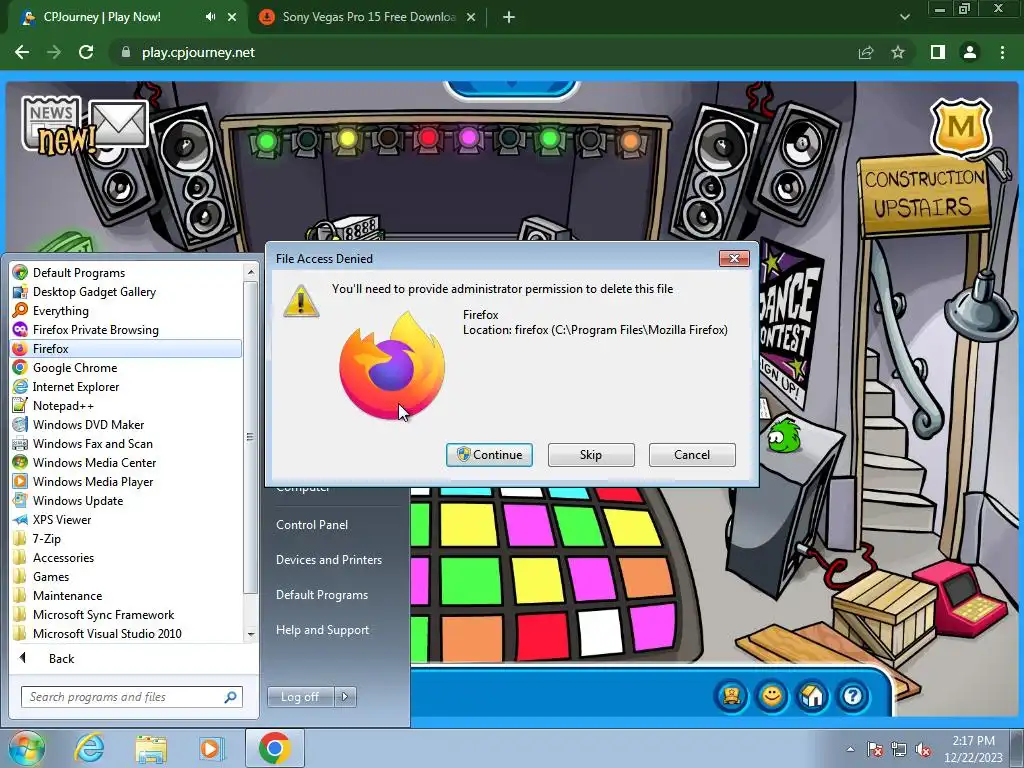Viewport: 1024px width, 768px height.
Task: Expand the Maintenance folder
Action: point(67,595)
